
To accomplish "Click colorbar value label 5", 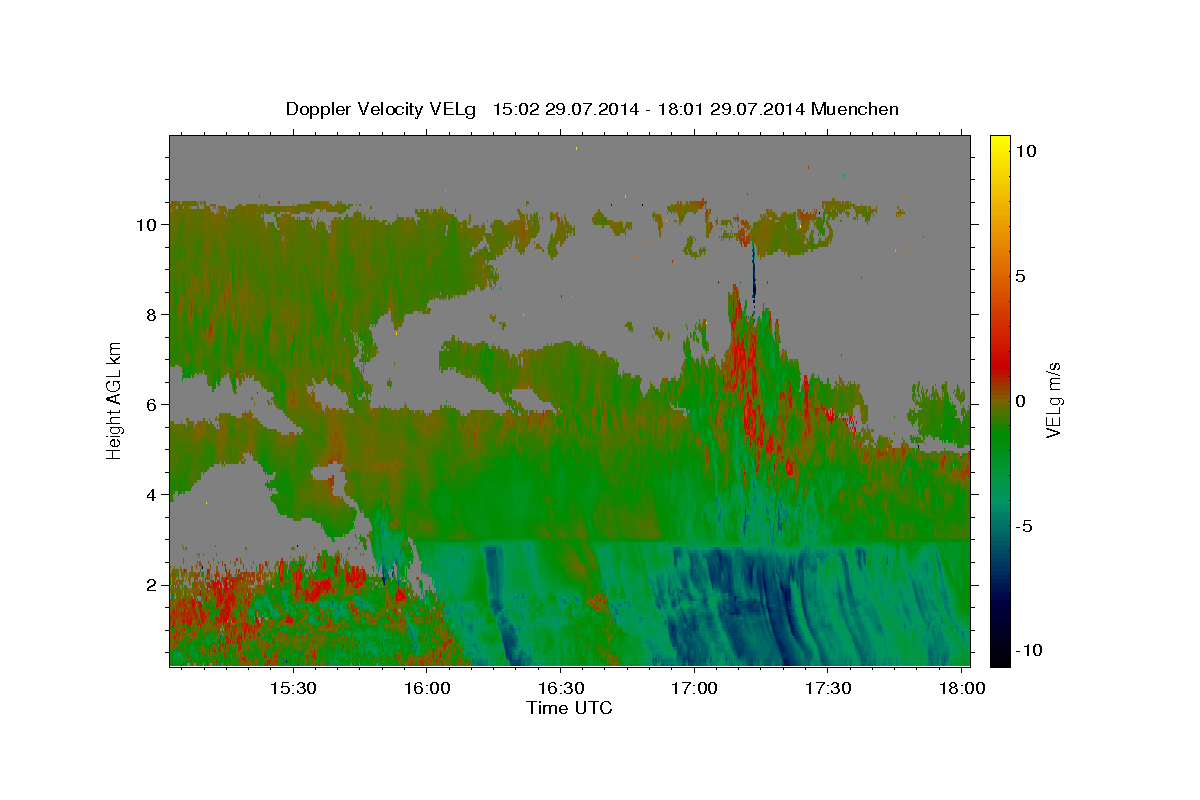I will (x=1021, y=276).
